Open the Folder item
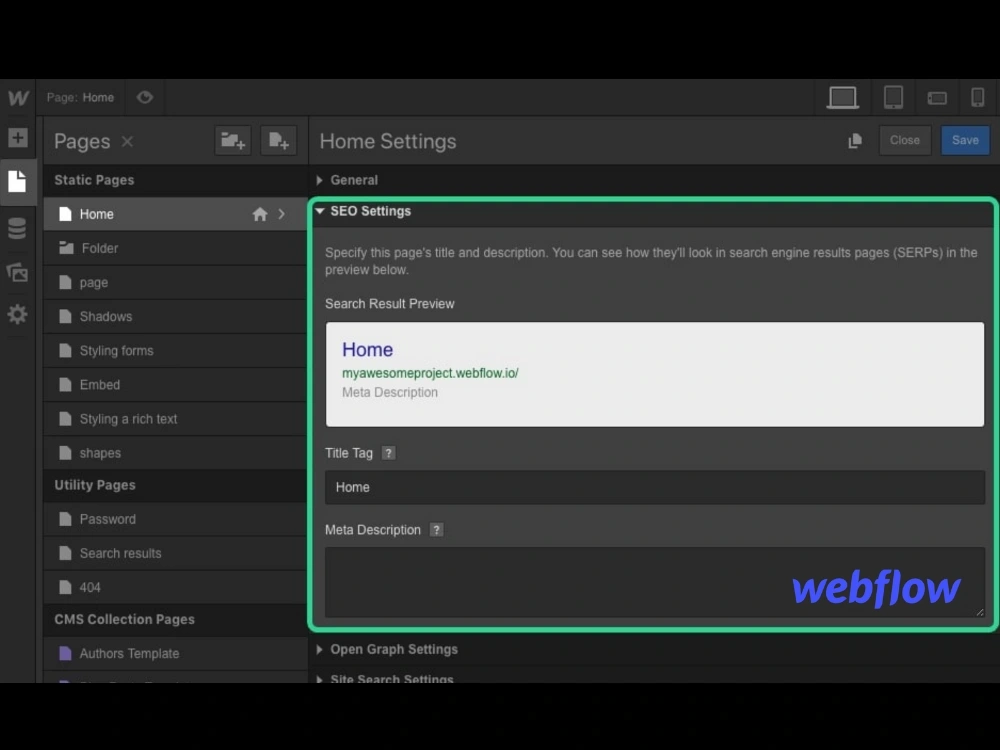 point(175,248)
